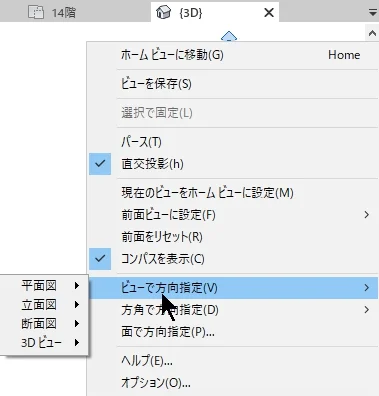Click 選択で固定(L) menu entry
The height and width of the screenshot is (396, 379).
click(x=233, y=113)
